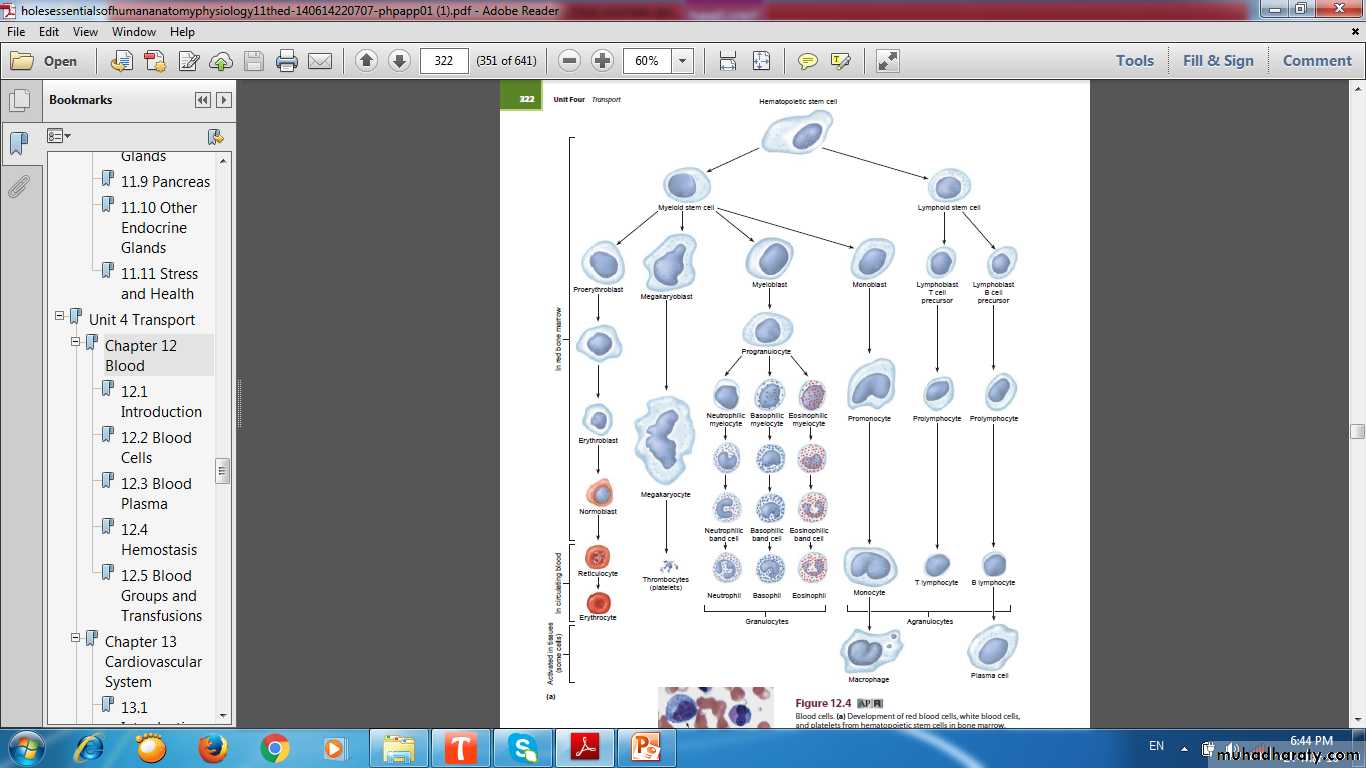The image size is (1366, 768).
Task: Open the Fill & Sign pane
Action: 1217,61
